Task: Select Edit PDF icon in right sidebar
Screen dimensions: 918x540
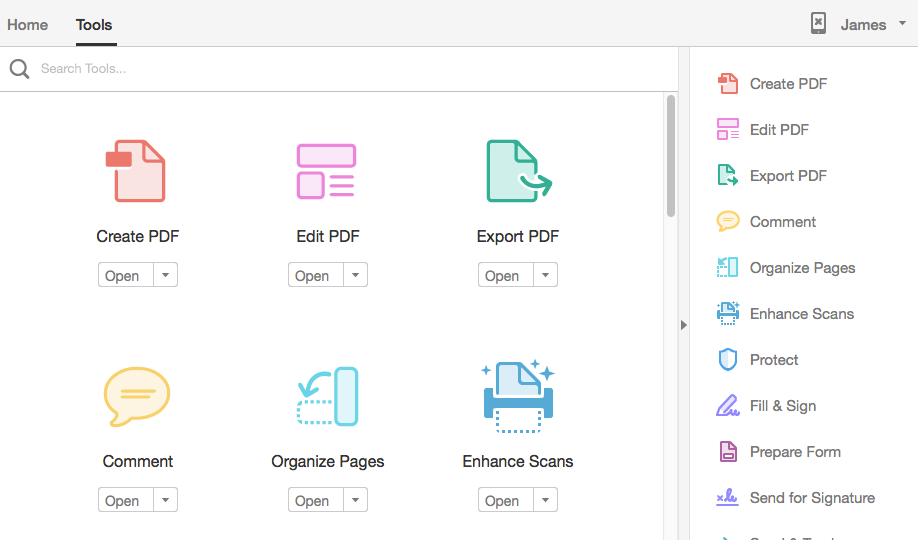Action: click(x=728, y=129)
